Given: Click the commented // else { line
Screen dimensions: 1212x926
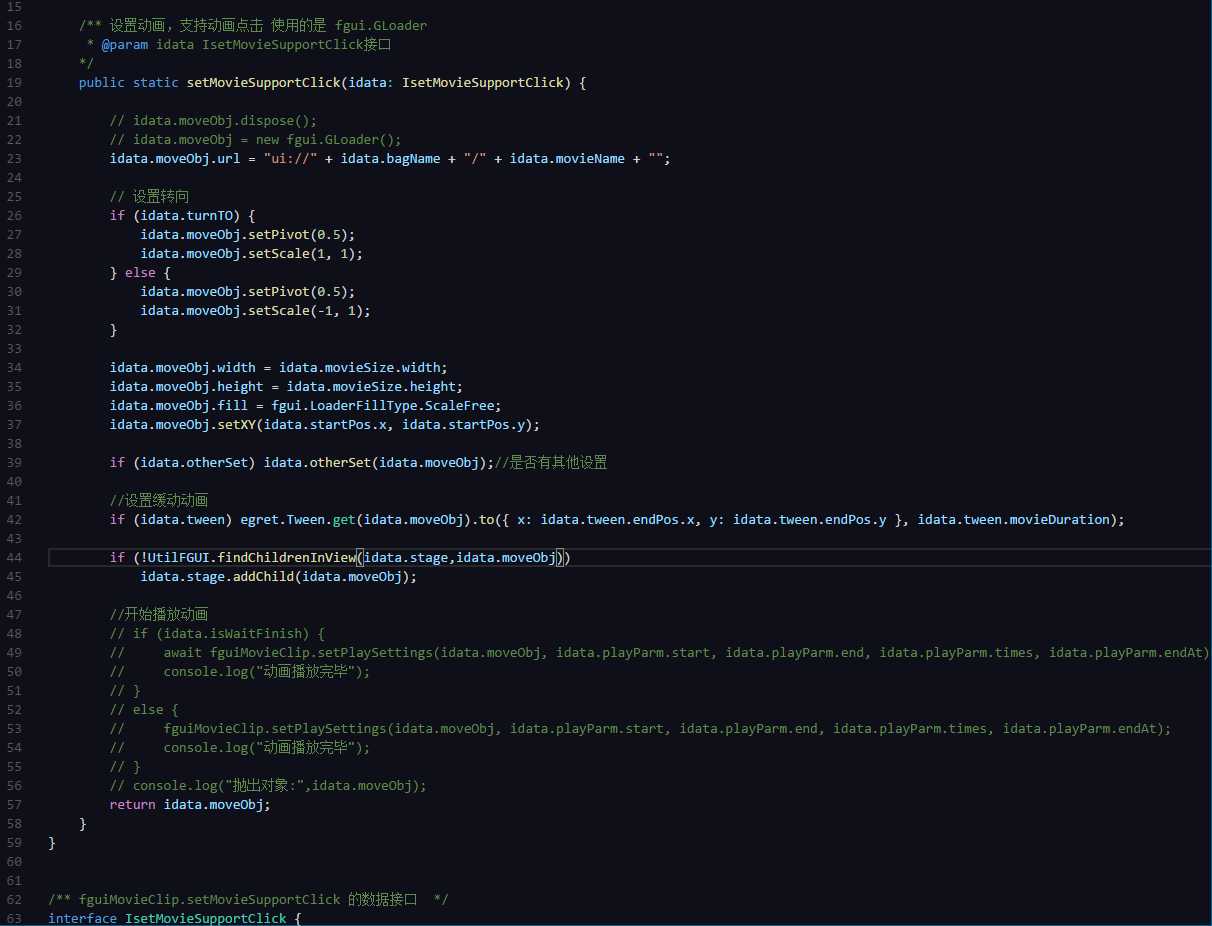Looking at the screenshot, I should [x=144, y=709].
